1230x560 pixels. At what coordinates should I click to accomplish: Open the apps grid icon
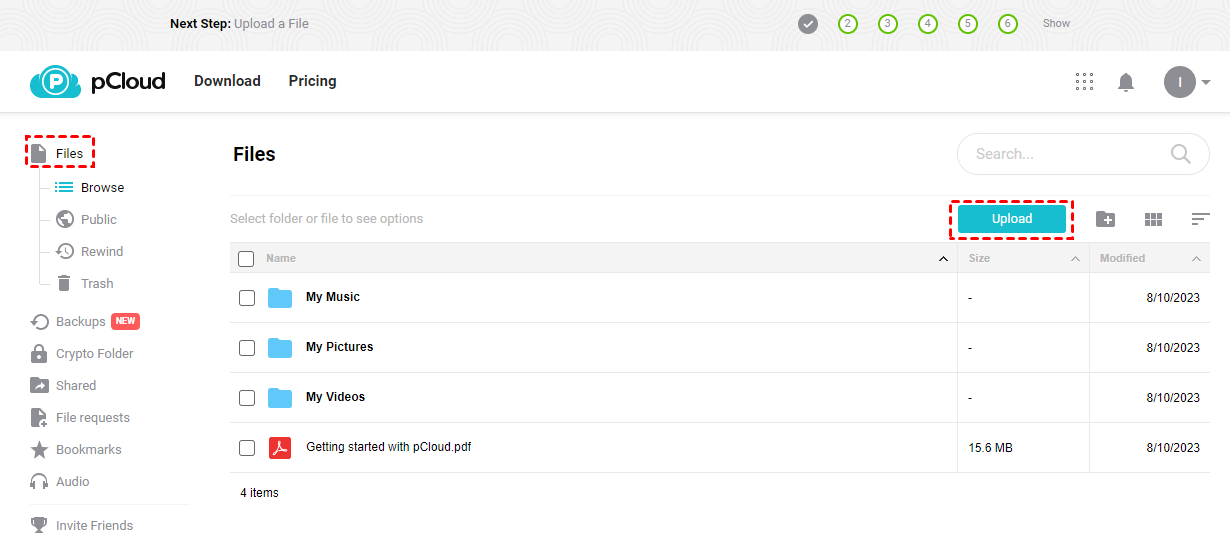point(1084,82)
